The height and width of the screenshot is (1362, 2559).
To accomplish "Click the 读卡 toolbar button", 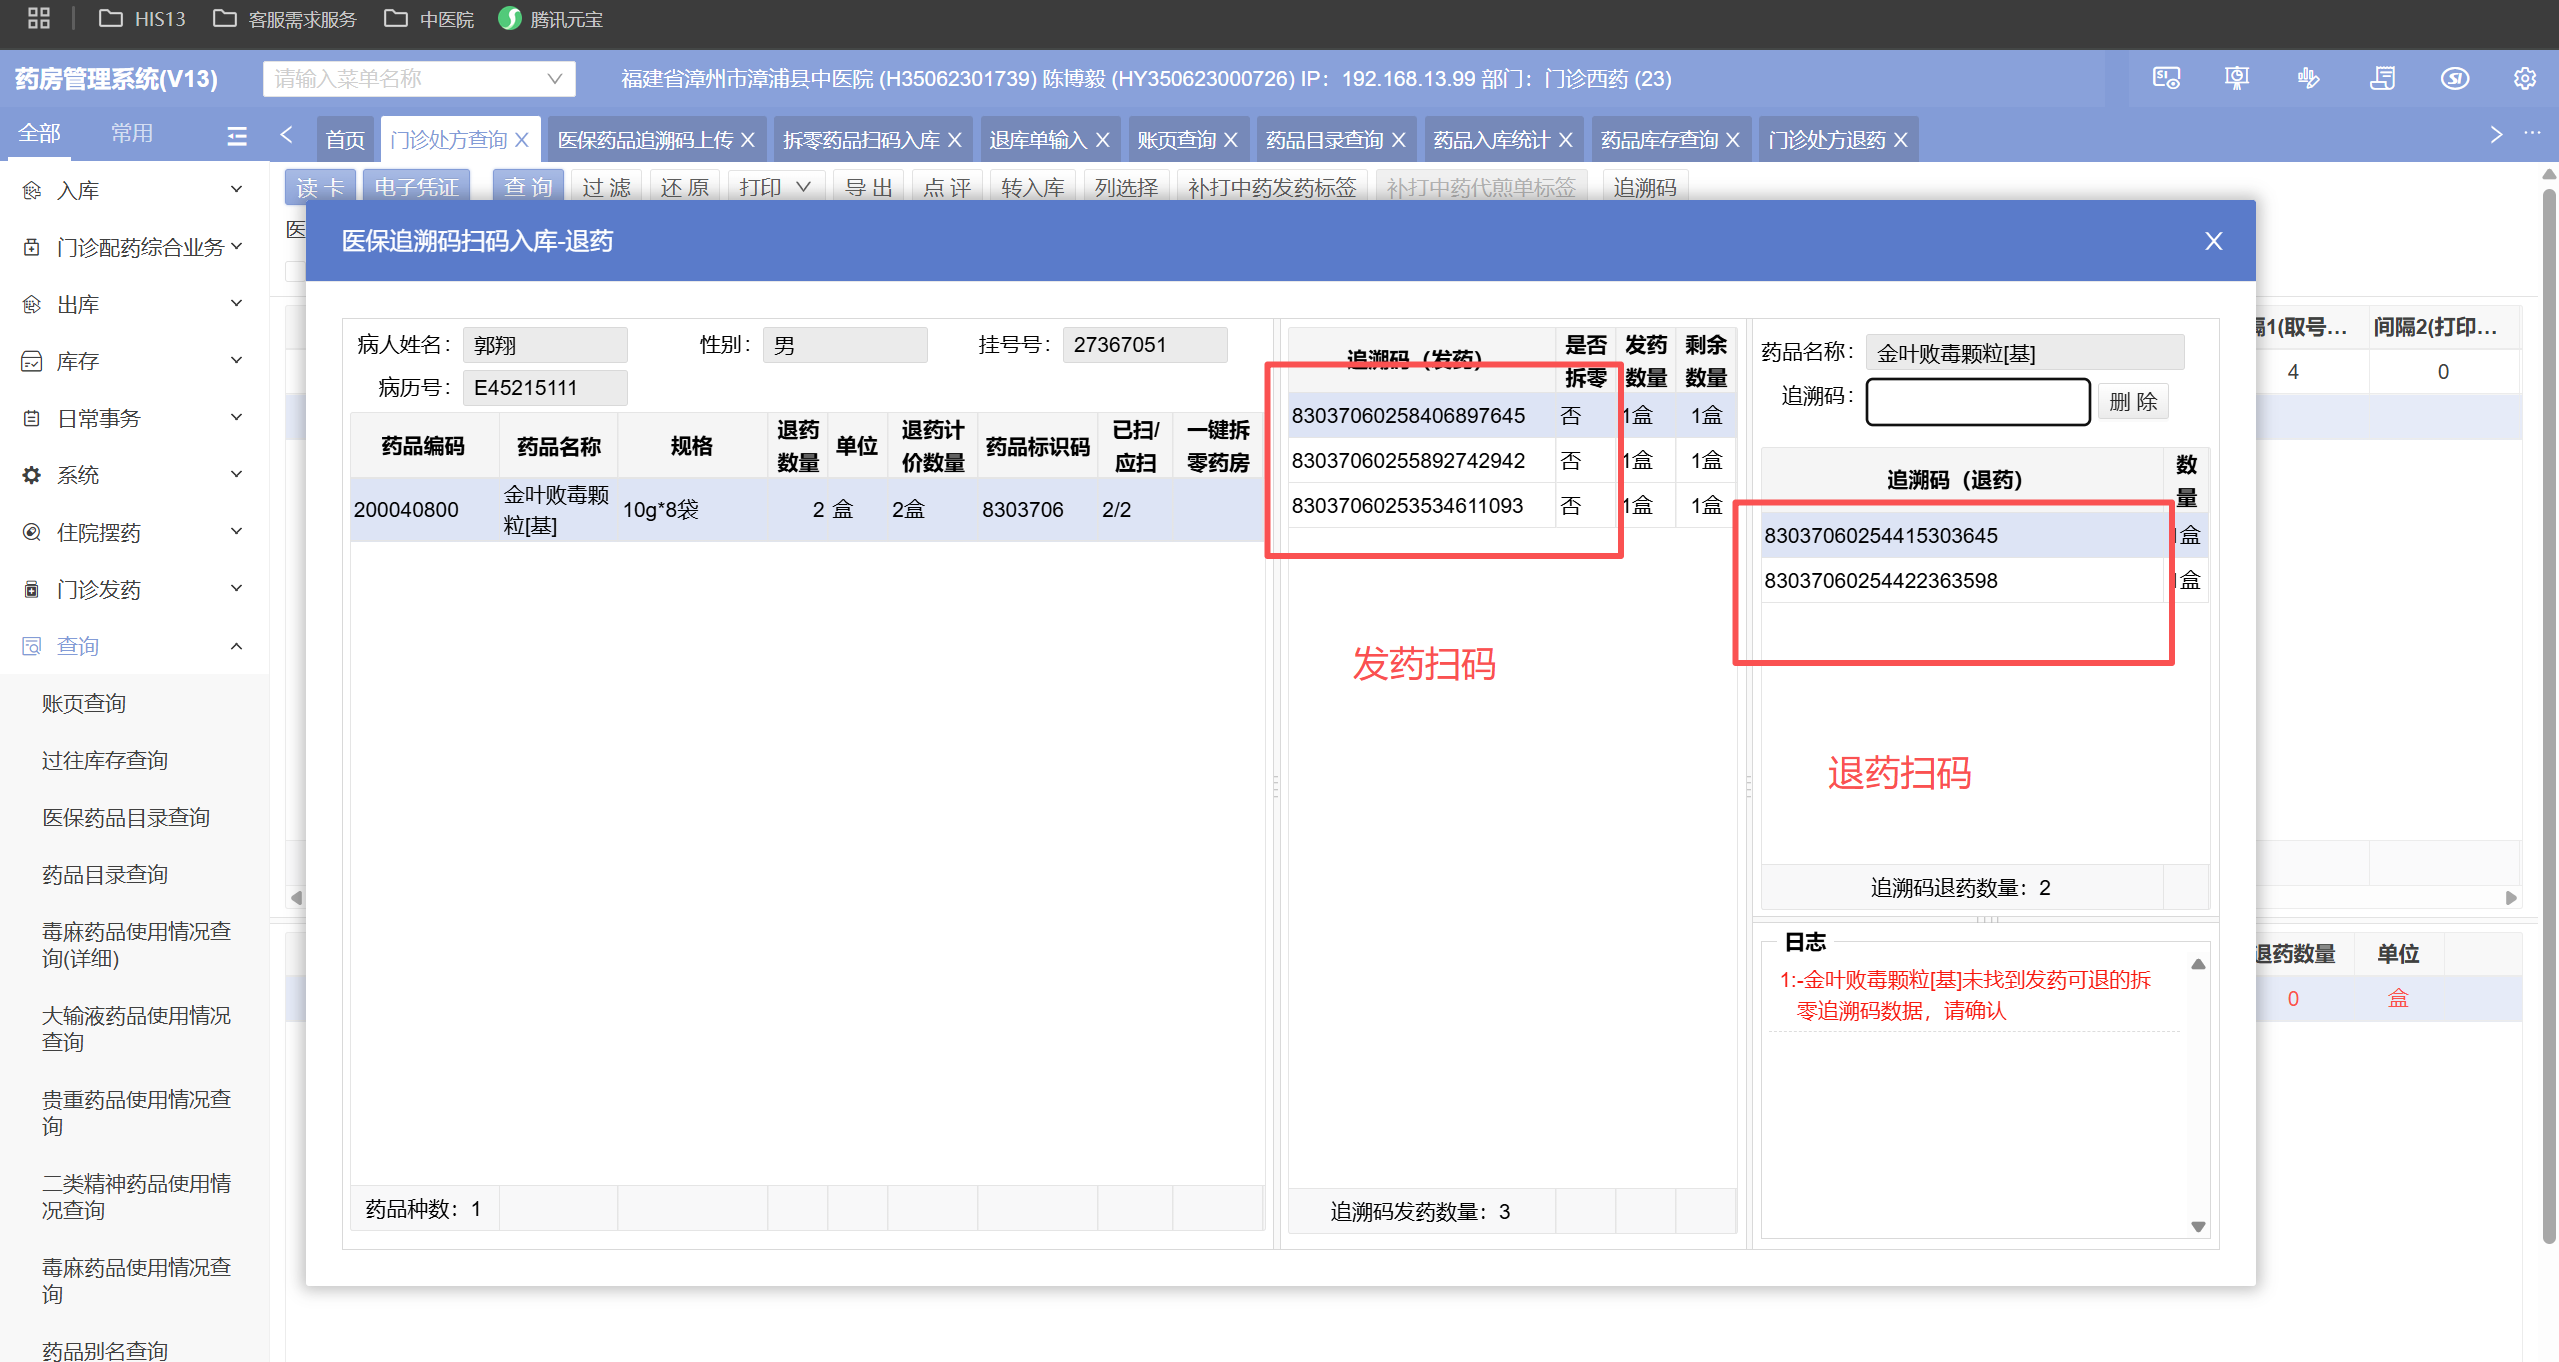I will coord(320,187).
